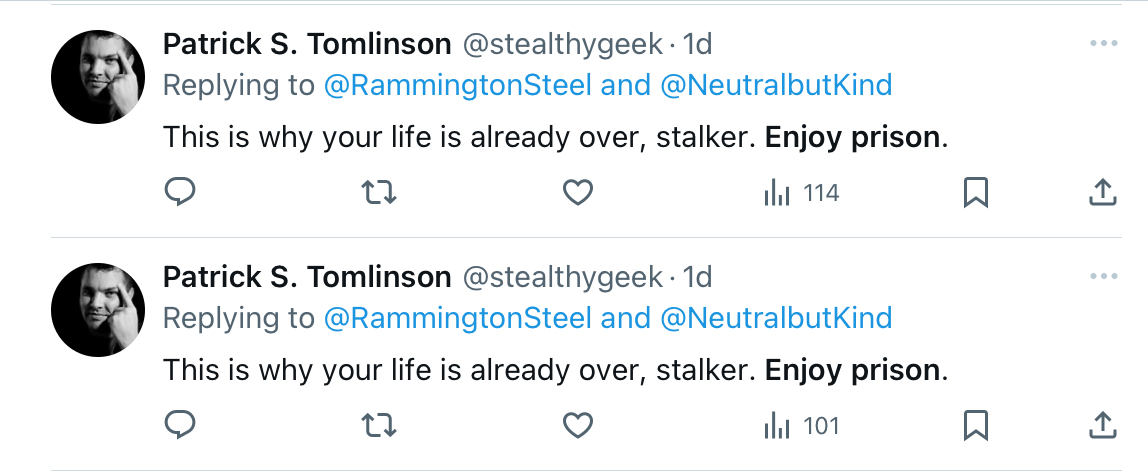This screenshot has height=475, width=1148.
Task: View analytics showing 101 views
Action: tap(801, 426)
